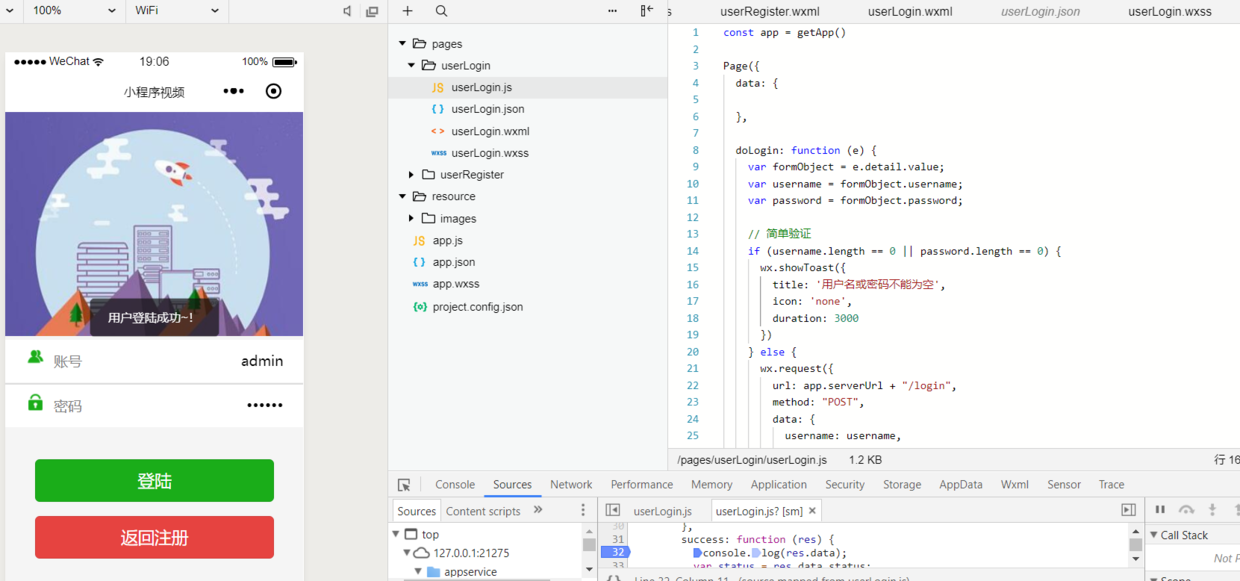The image size is (1240, 581).
Task: Open the 100% zoom dropdown
Action: (x=74, y=11)
